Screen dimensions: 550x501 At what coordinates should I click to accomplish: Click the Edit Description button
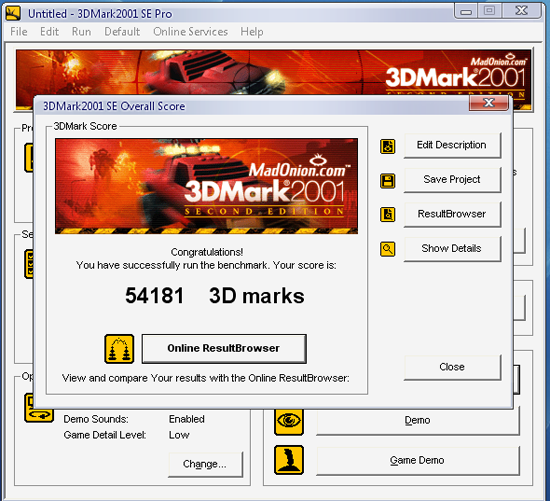[452, 145]
